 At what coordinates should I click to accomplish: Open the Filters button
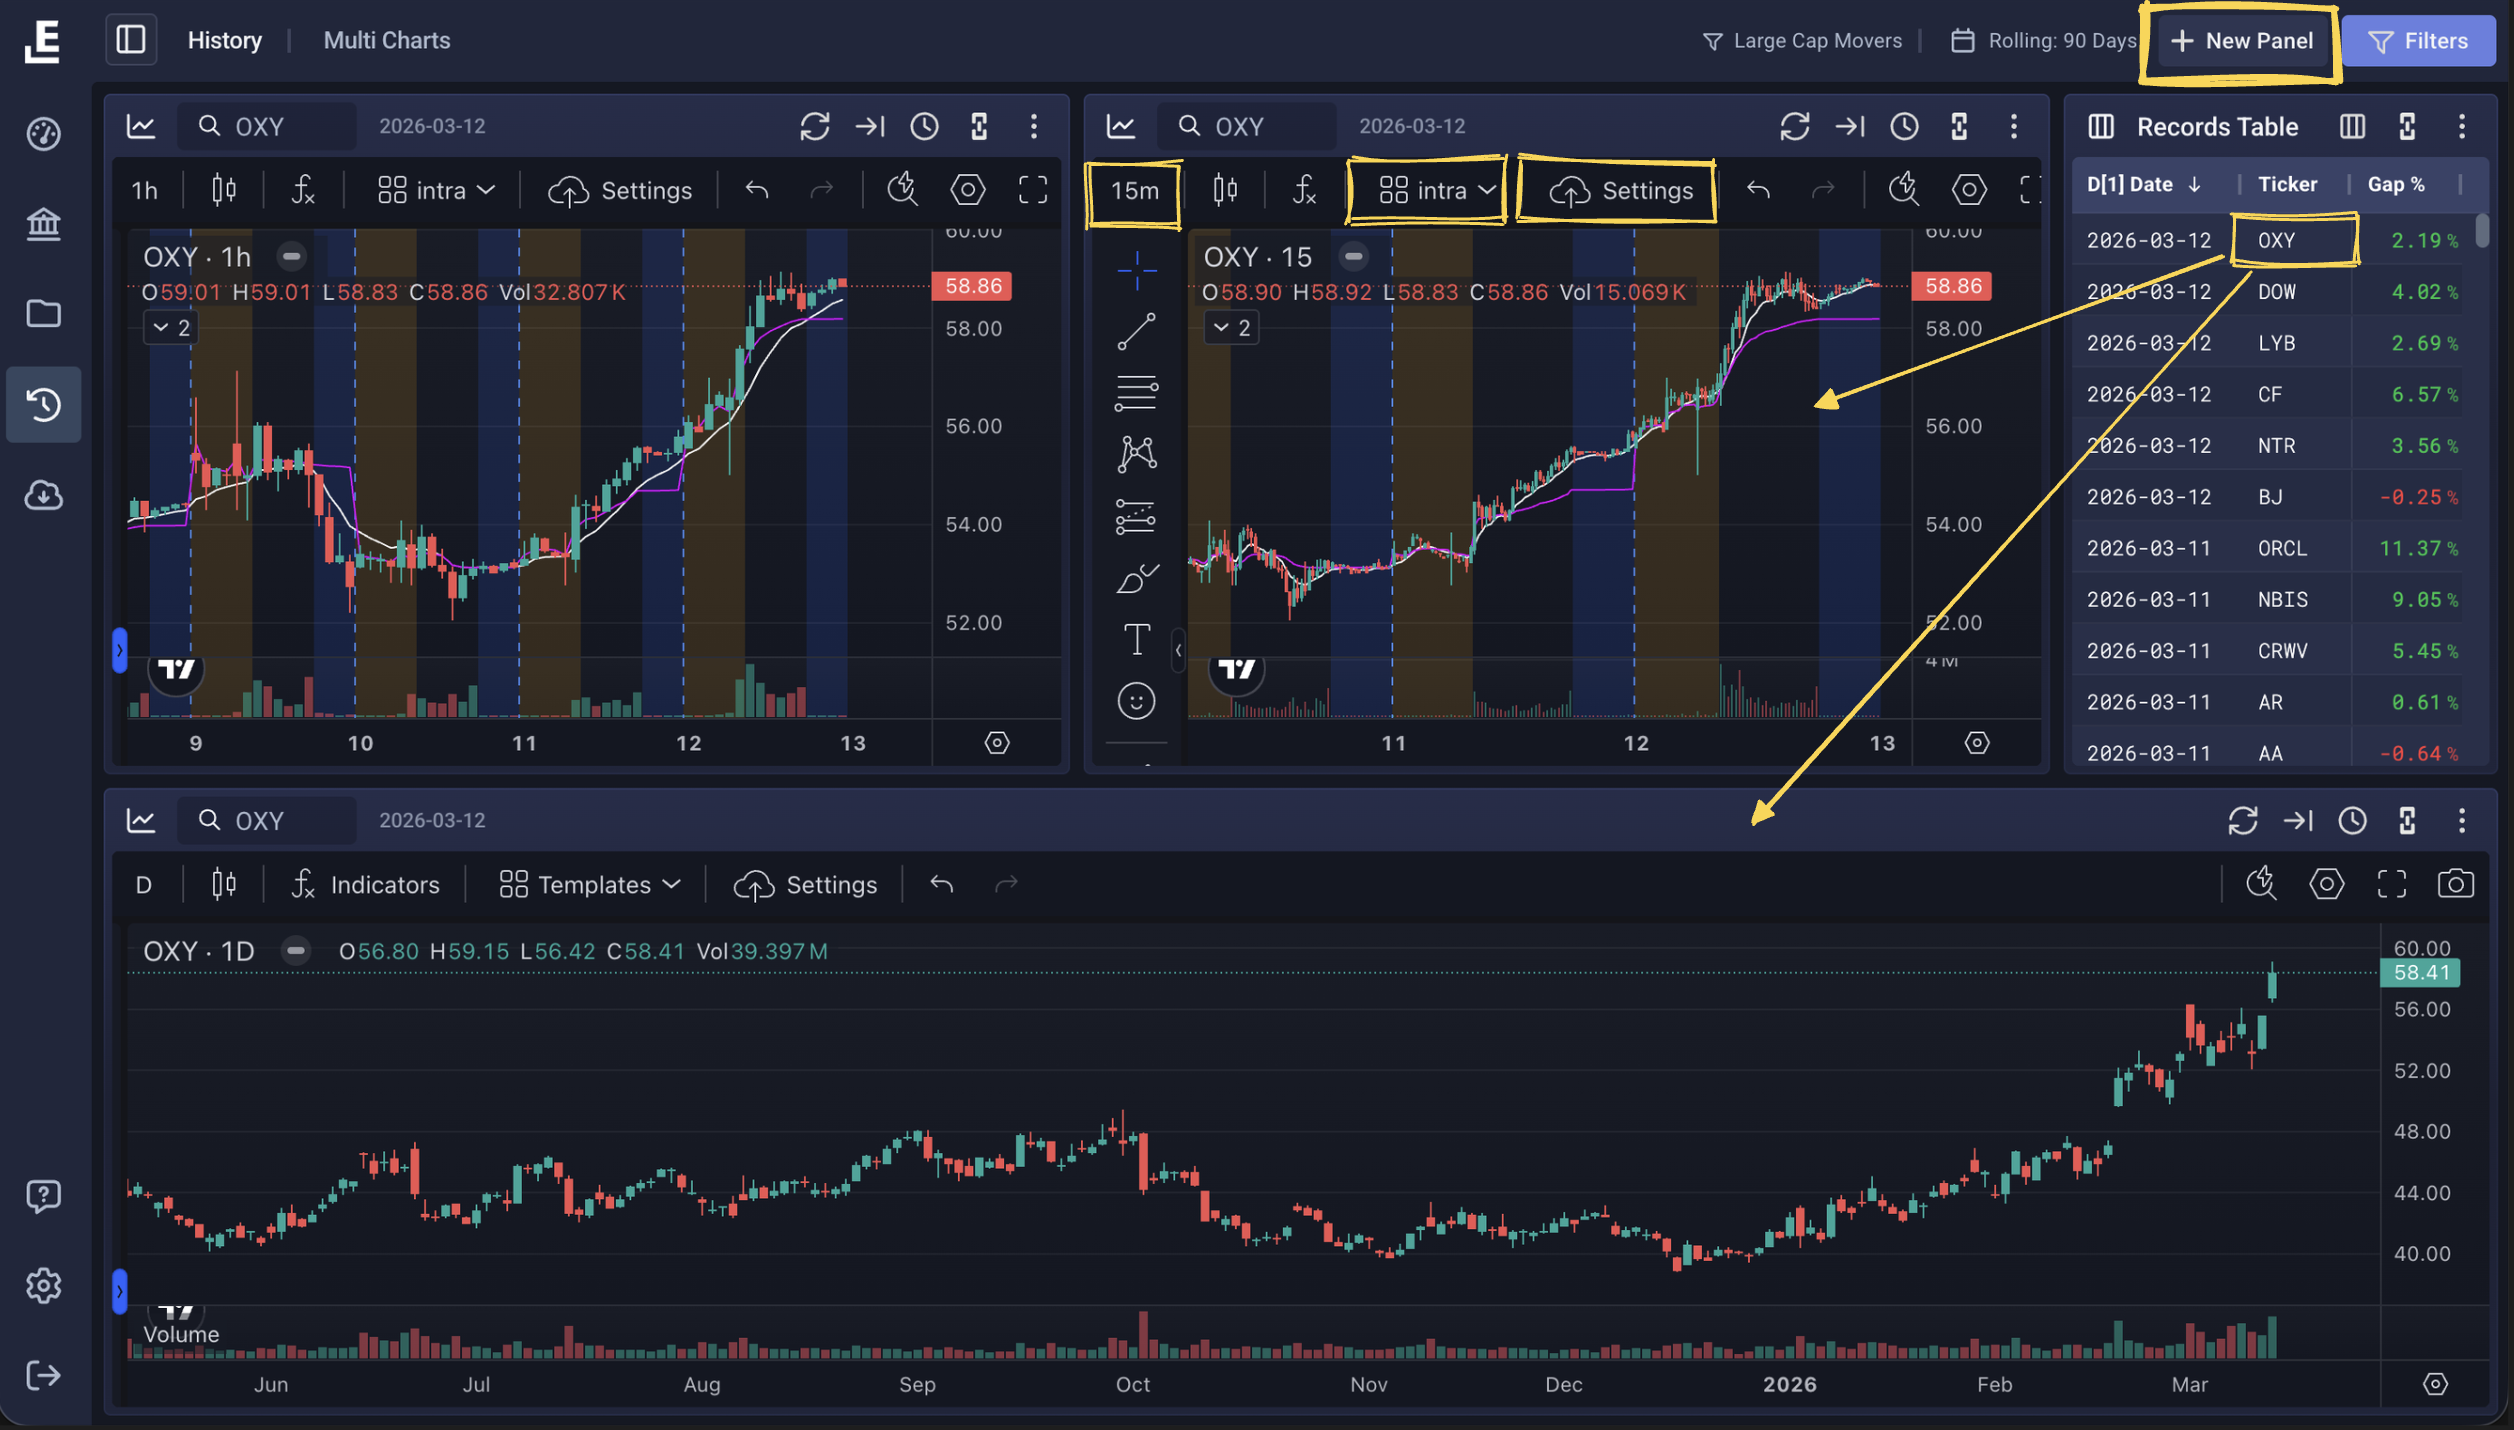click(x=2418, y=40)
